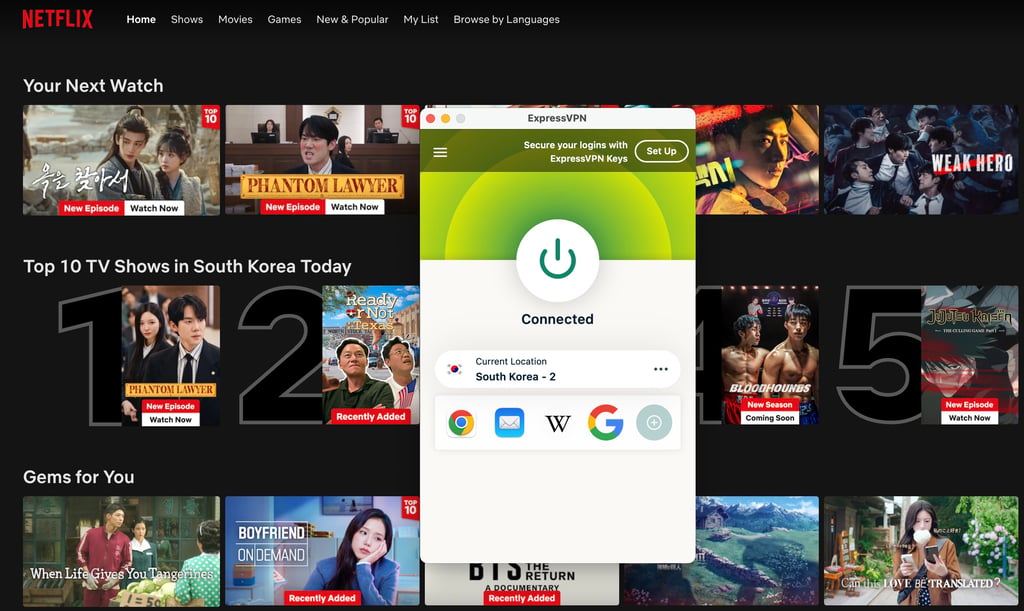The height and width of the screenshot is (611, 1024).
Task: Open When Life Gives You Tangerines
Action: pos(121,551)
